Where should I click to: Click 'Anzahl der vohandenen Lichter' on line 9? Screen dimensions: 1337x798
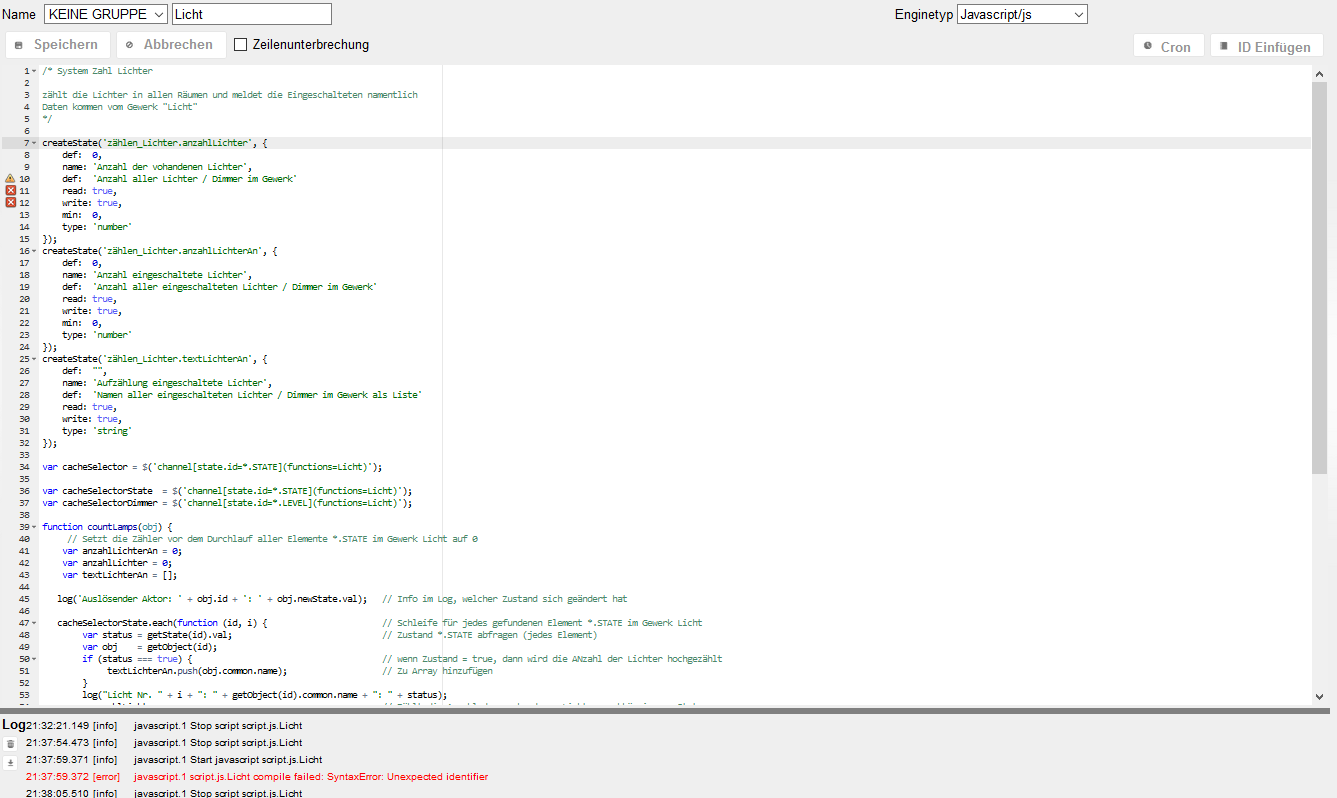click(x=170, y=167)
